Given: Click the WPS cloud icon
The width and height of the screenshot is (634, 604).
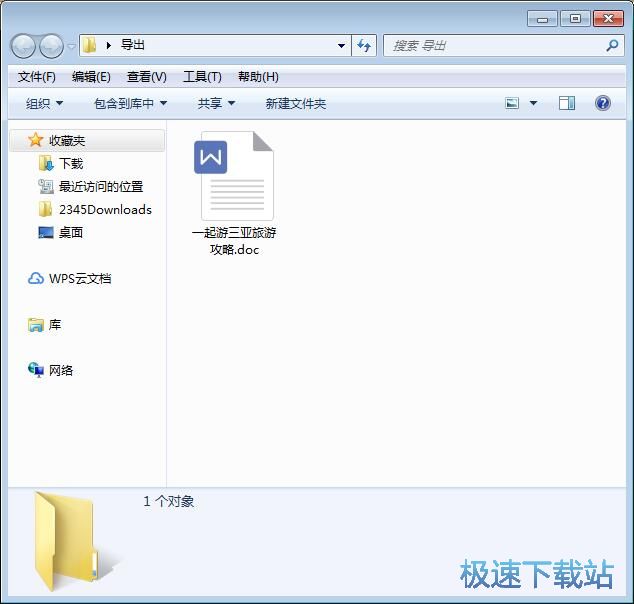Looking at the screenshot, I should click(x=36, y=279).
